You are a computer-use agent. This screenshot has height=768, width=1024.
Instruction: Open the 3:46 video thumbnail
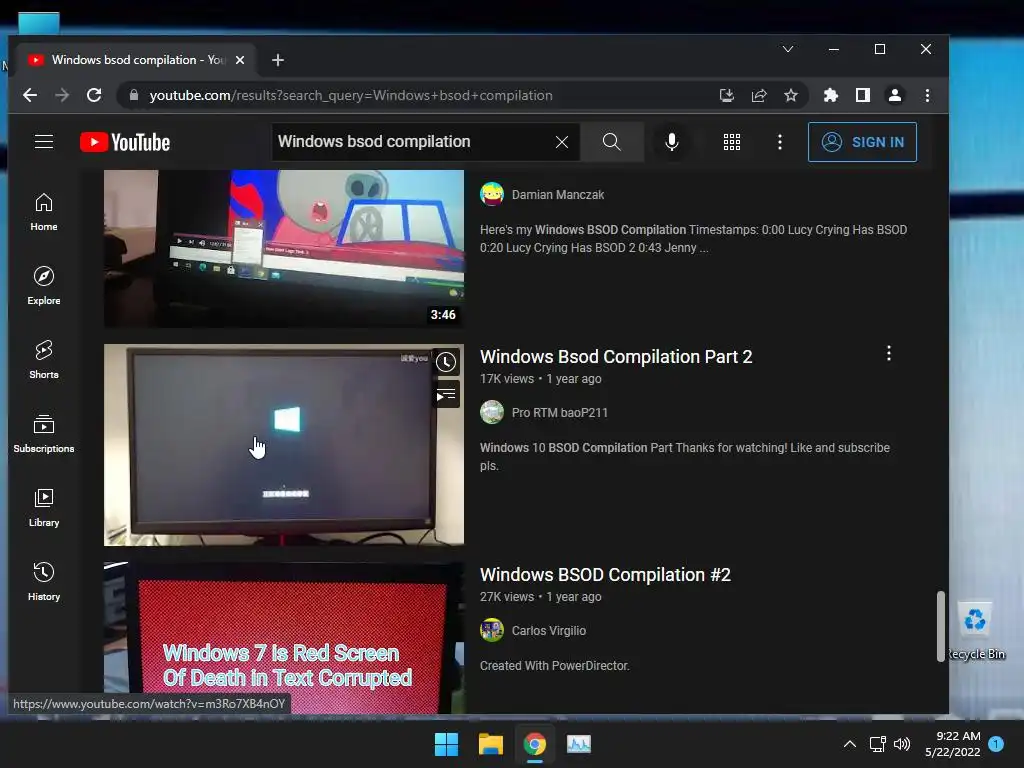(x=283, y=248)
